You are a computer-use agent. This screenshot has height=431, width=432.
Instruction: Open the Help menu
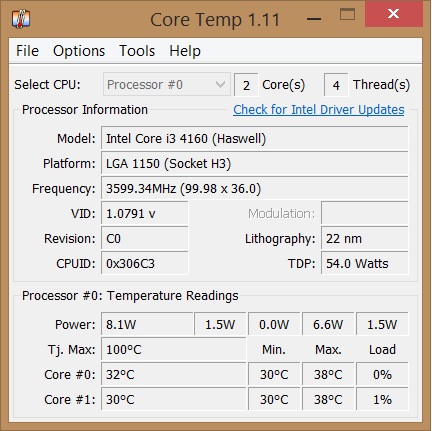click(x=185, y=51)
